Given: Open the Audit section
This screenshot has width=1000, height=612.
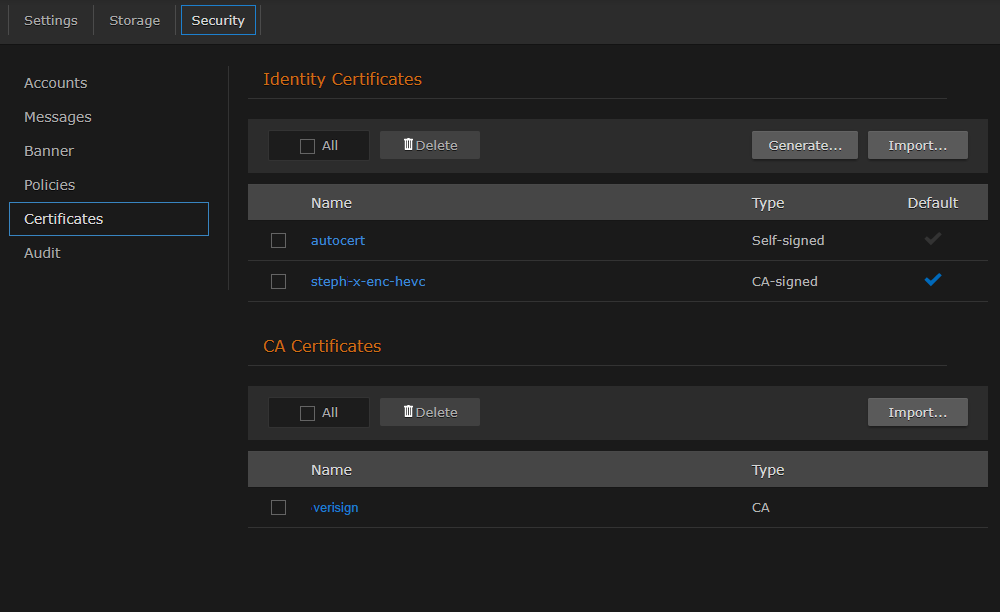Looking at the screenshot, I should click(42, 253).
